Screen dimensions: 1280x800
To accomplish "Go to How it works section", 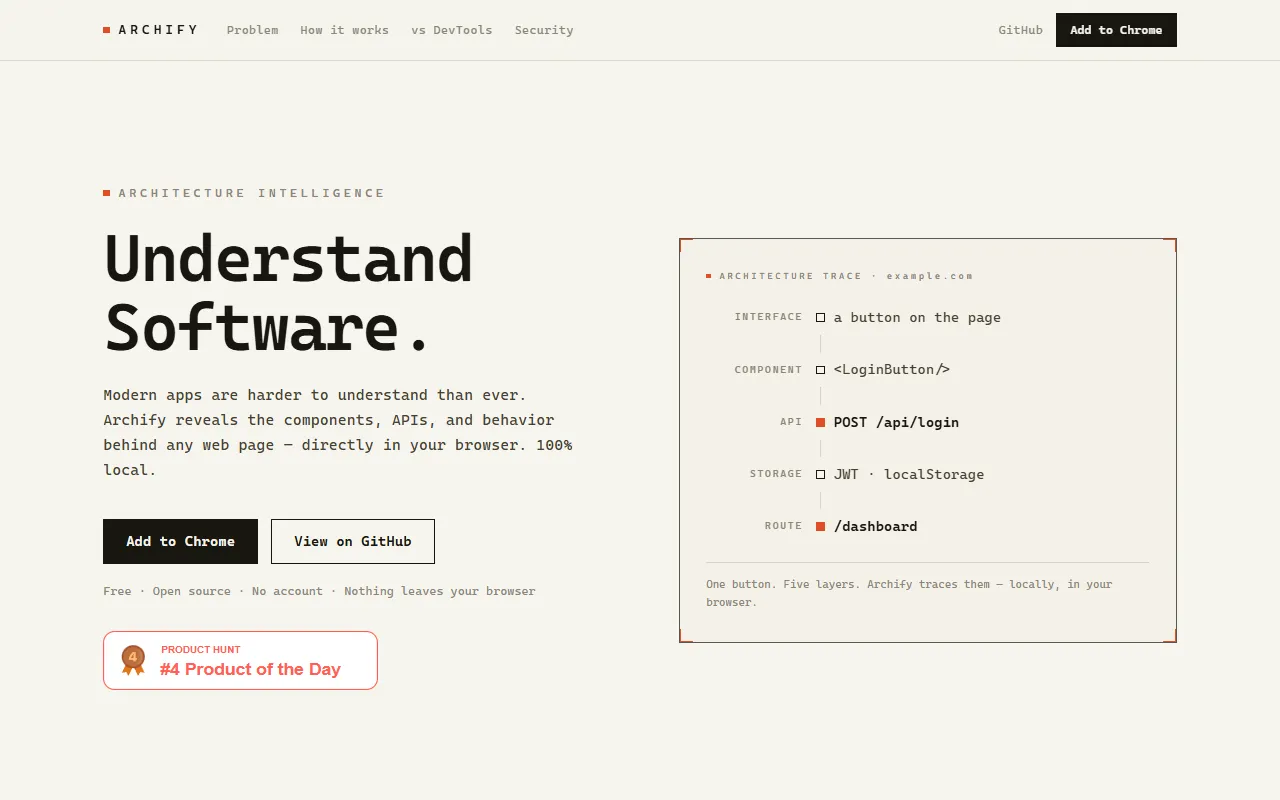I will pyautogui.click(x=345, y=30).
